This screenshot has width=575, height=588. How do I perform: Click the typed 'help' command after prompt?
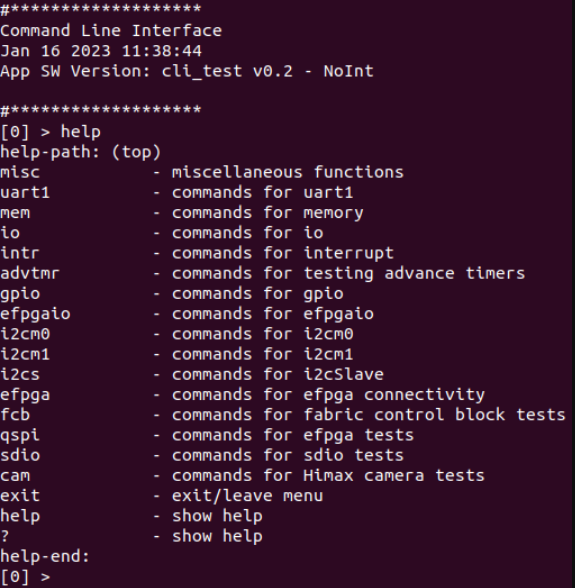tap(81, 132)
